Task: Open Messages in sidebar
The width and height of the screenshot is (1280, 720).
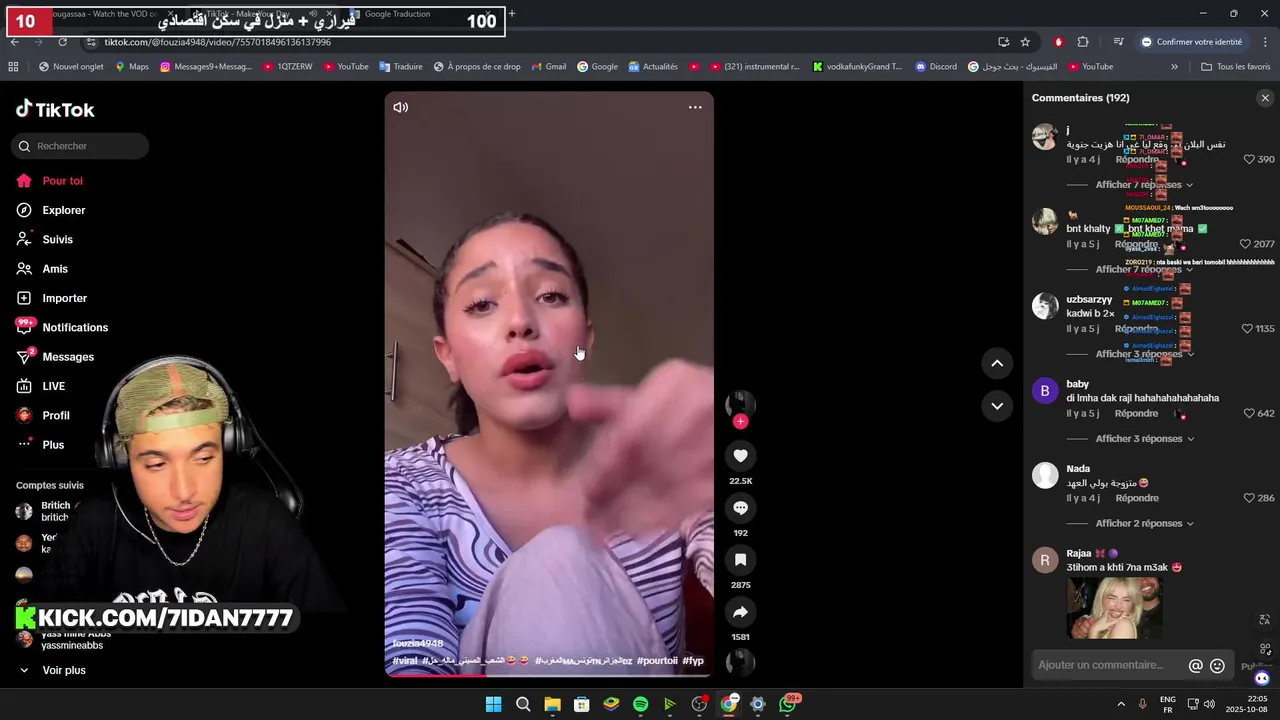Action: [55, 357]
